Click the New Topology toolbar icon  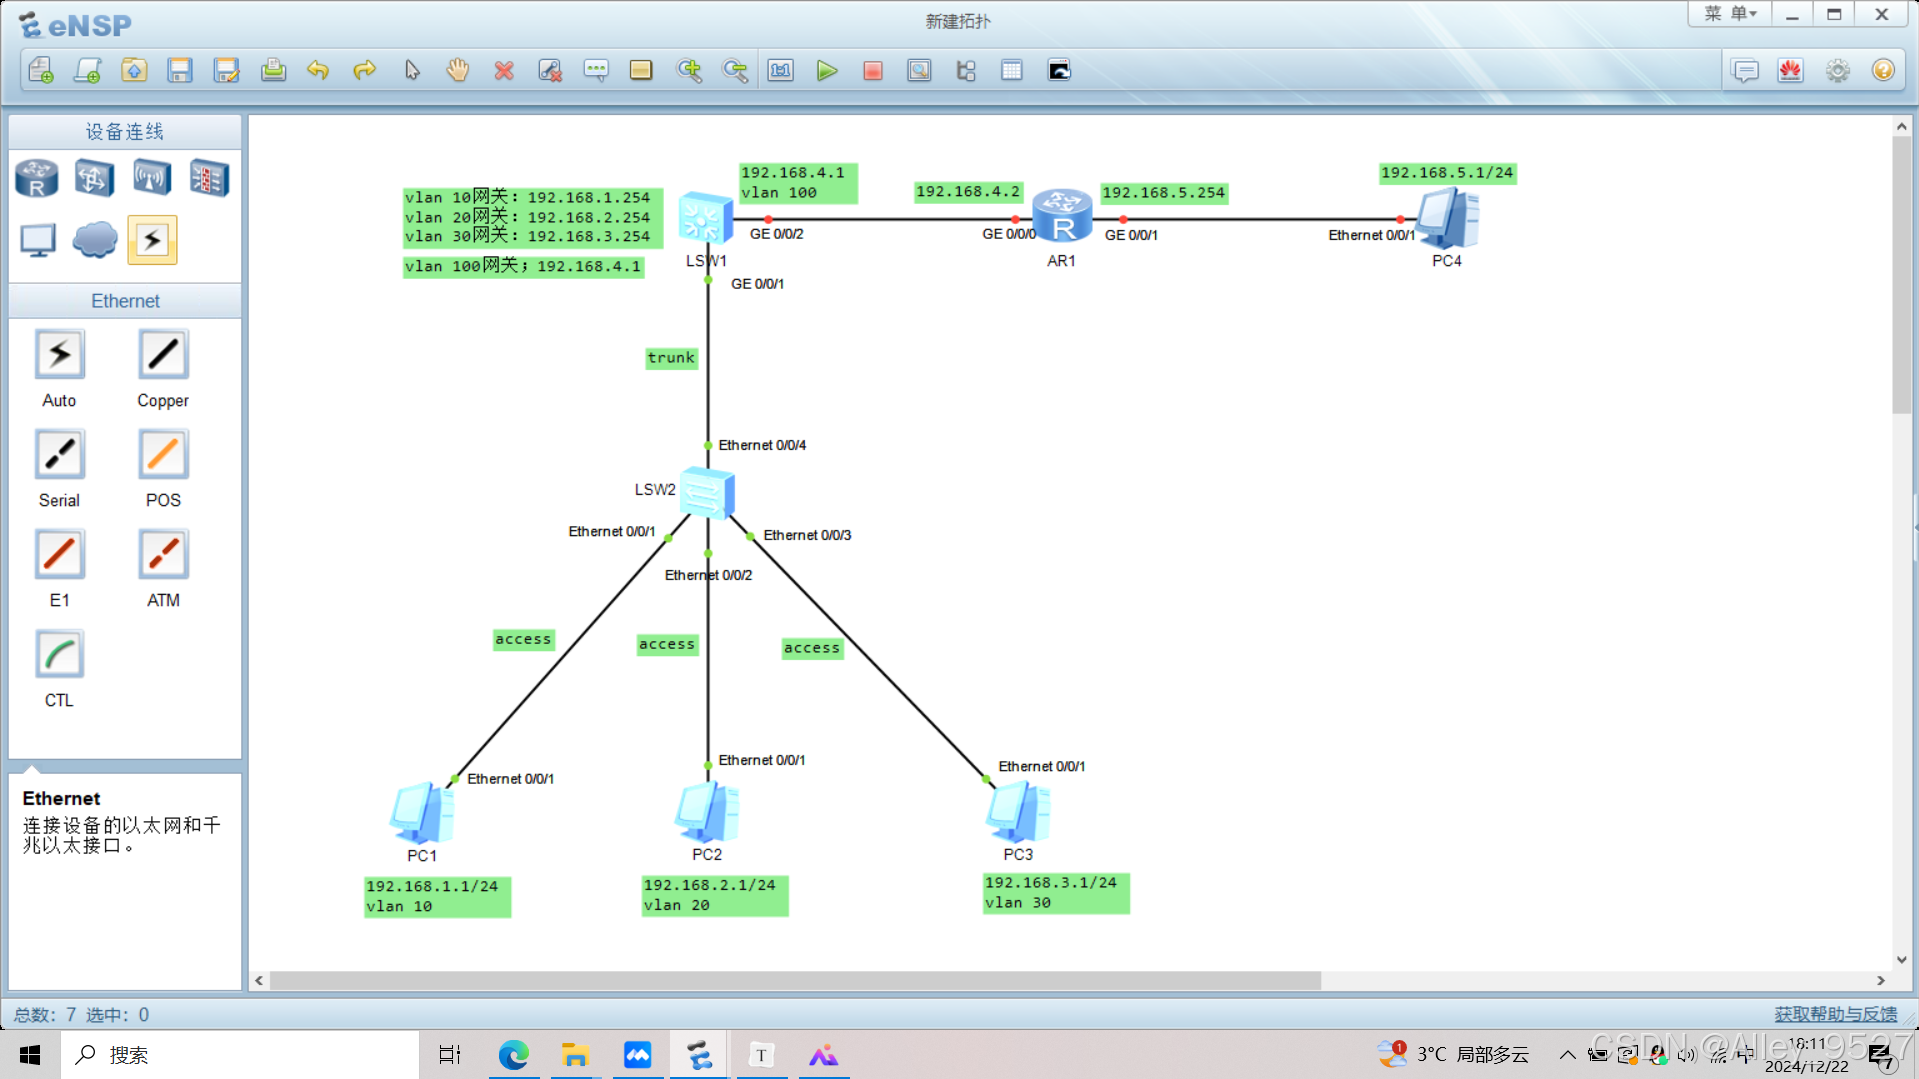(x=41, y=70)
